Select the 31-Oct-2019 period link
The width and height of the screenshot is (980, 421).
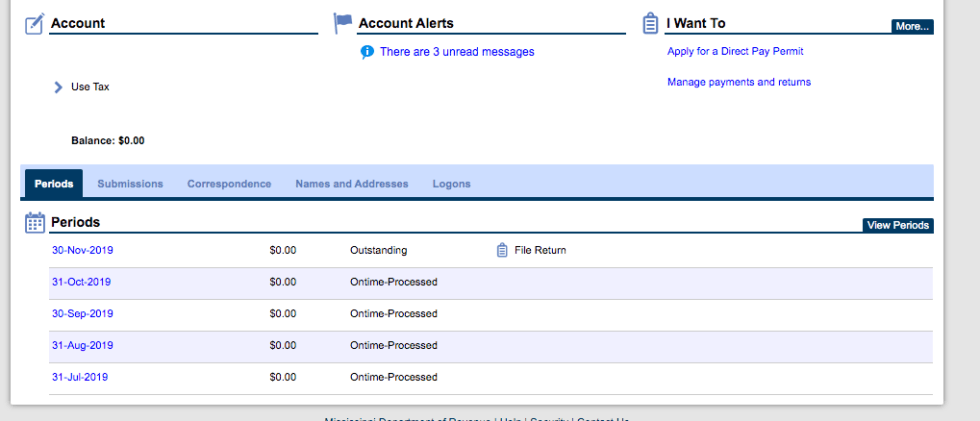pos(81,282)
